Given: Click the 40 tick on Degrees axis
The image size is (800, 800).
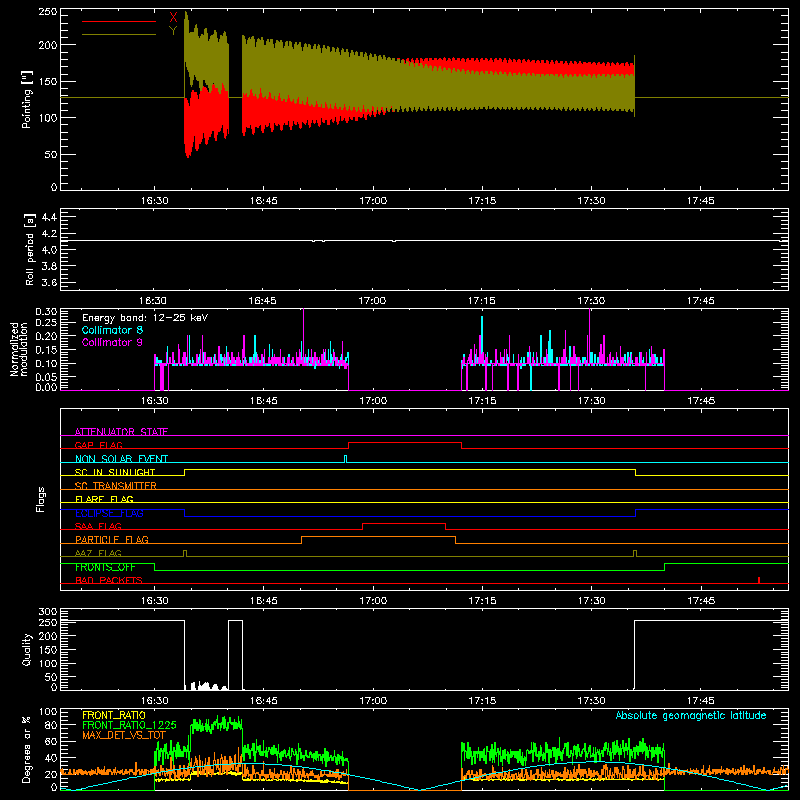Looking at the screenshot, I should tap(51, 758).
